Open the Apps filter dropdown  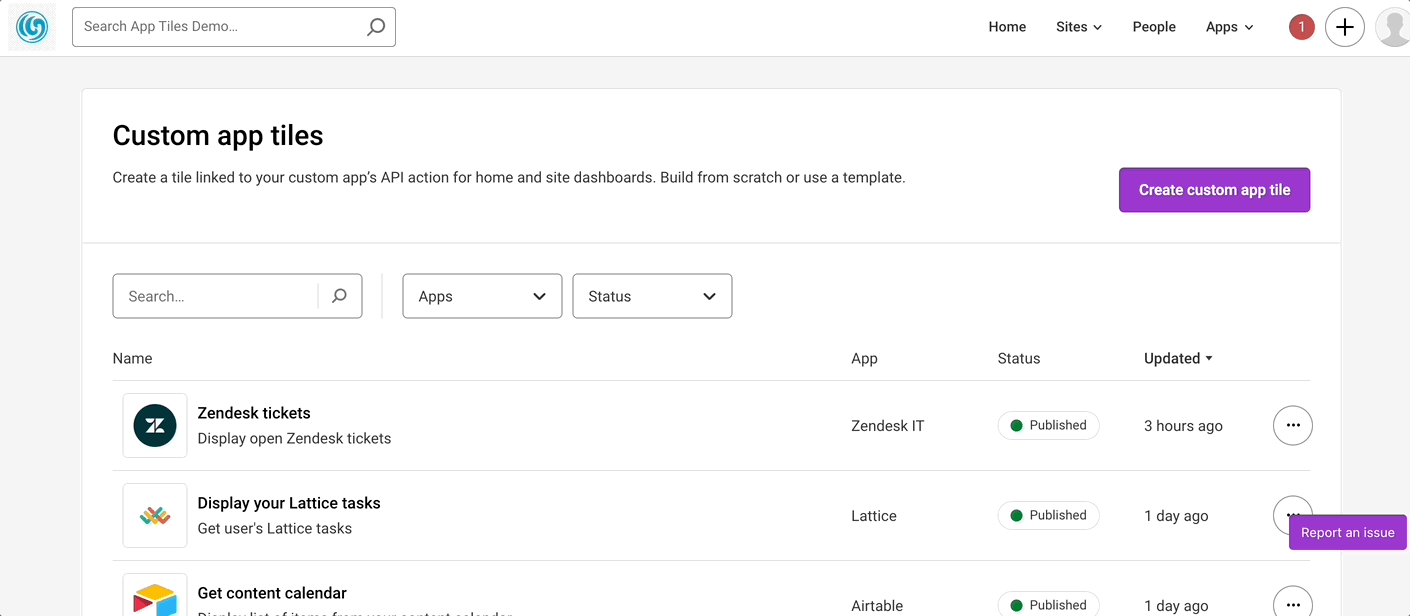click(482, 296)
